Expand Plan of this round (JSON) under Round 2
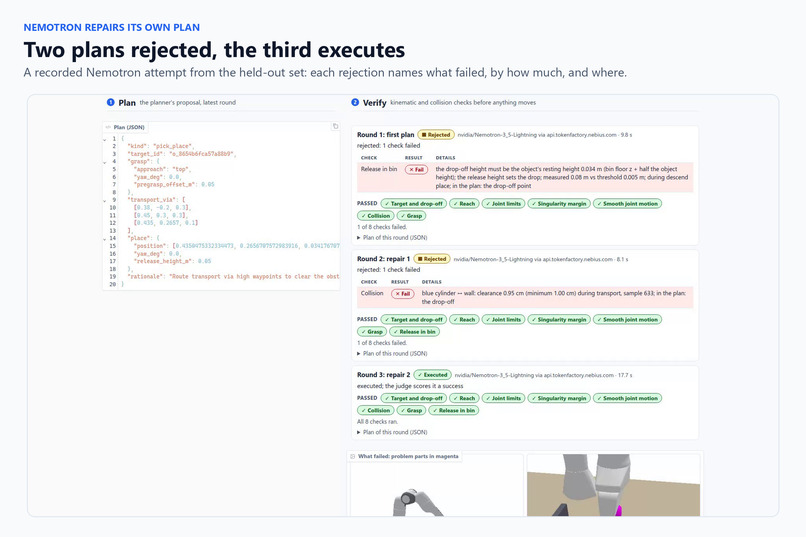806x537 pixels. pyautogui.click(x=392, y=354)
